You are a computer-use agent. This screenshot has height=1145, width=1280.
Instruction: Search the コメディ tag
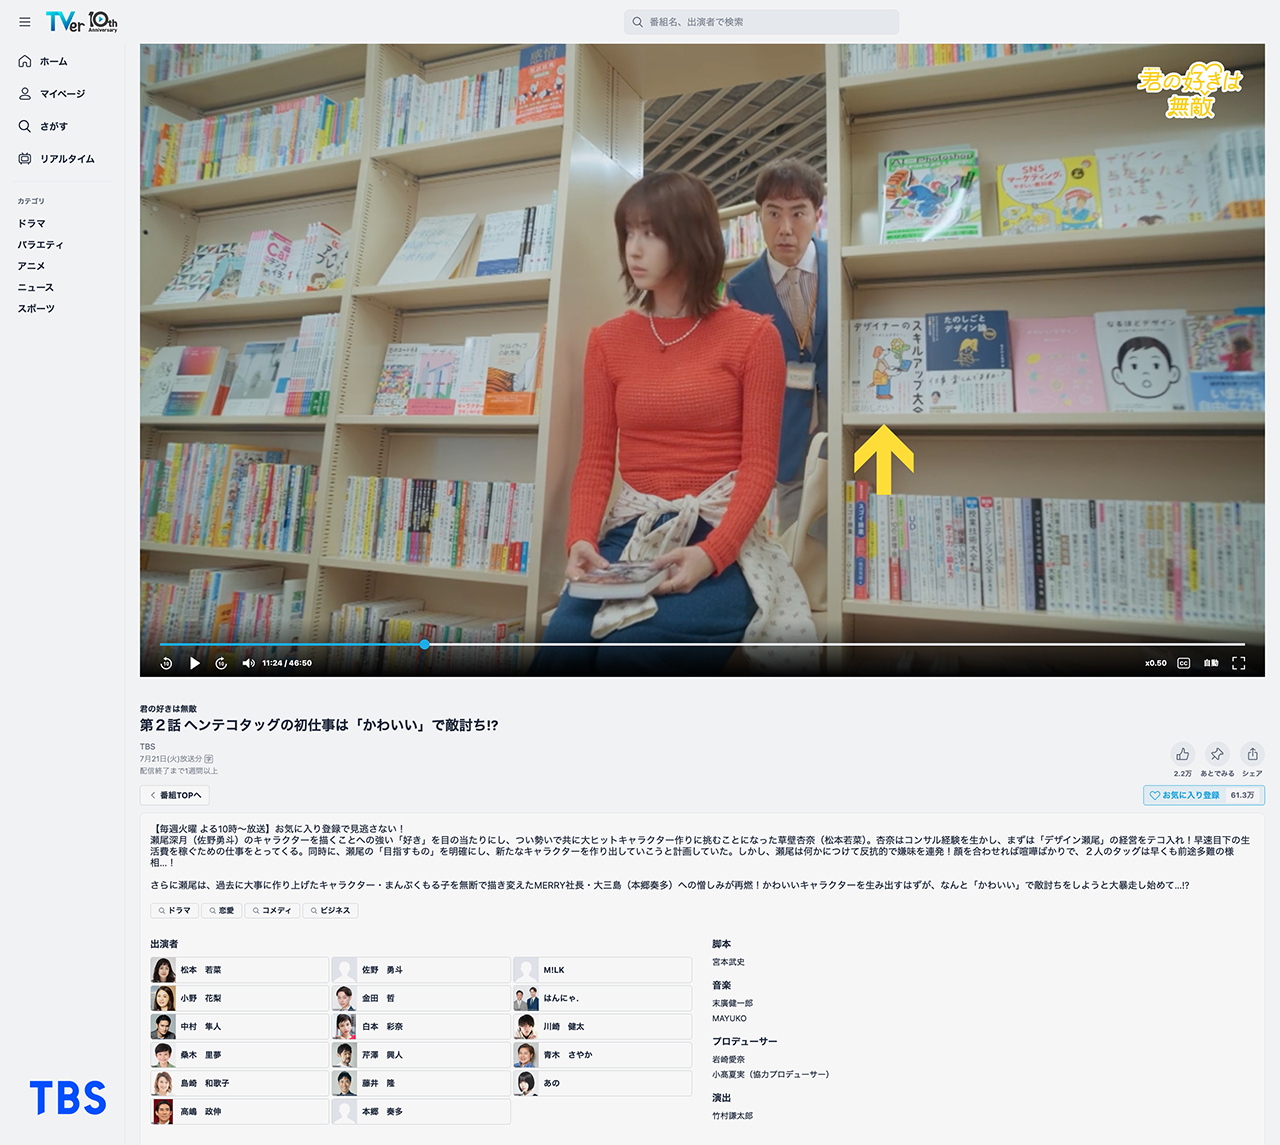coord(272,911)
